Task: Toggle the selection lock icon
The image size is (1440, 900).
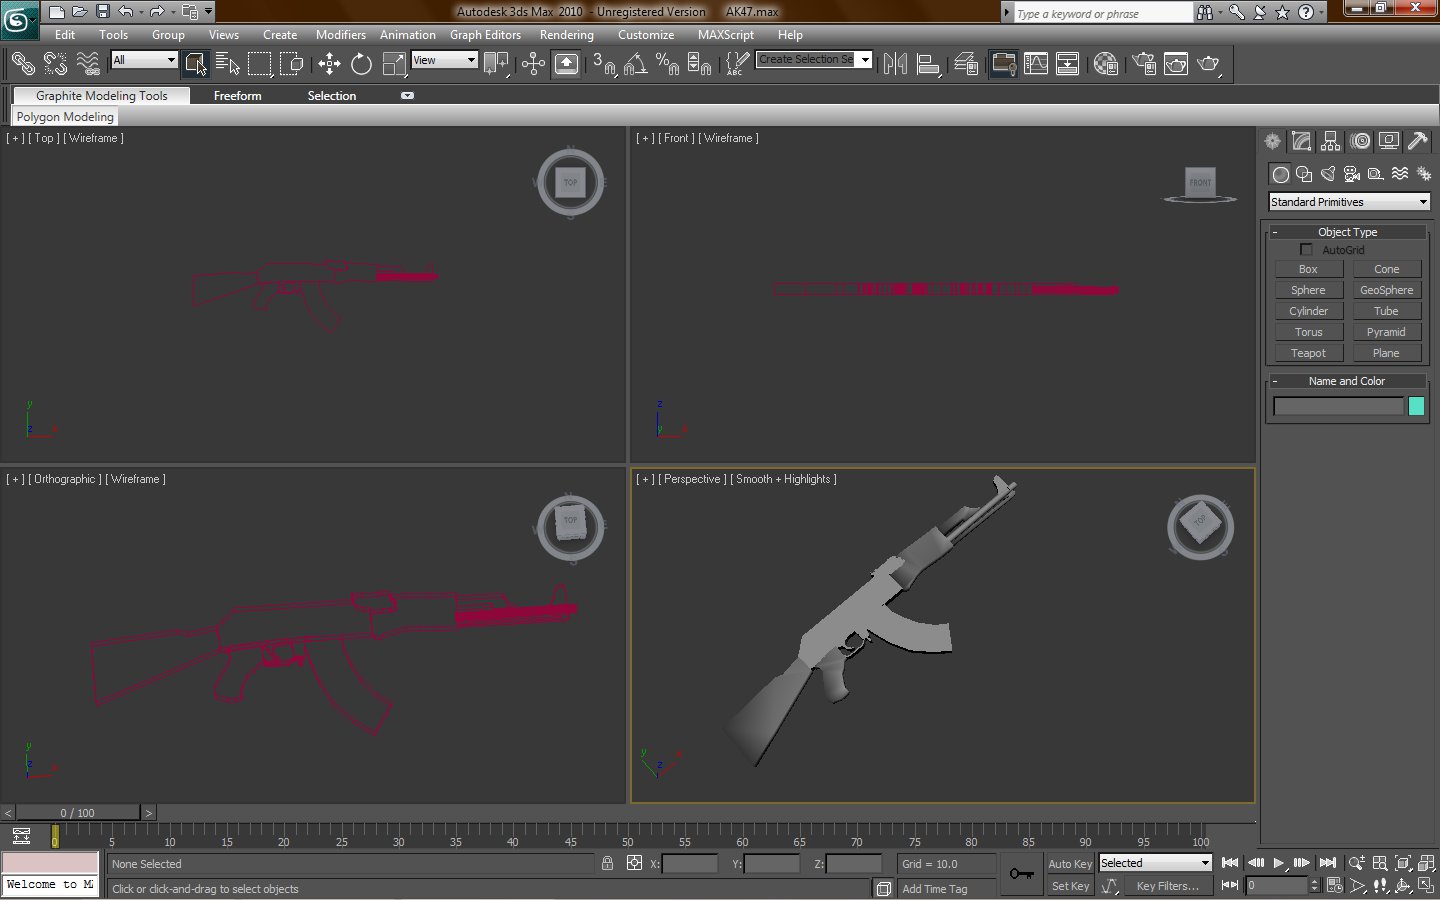Action: pyautogui.click(x=607, y=863)
